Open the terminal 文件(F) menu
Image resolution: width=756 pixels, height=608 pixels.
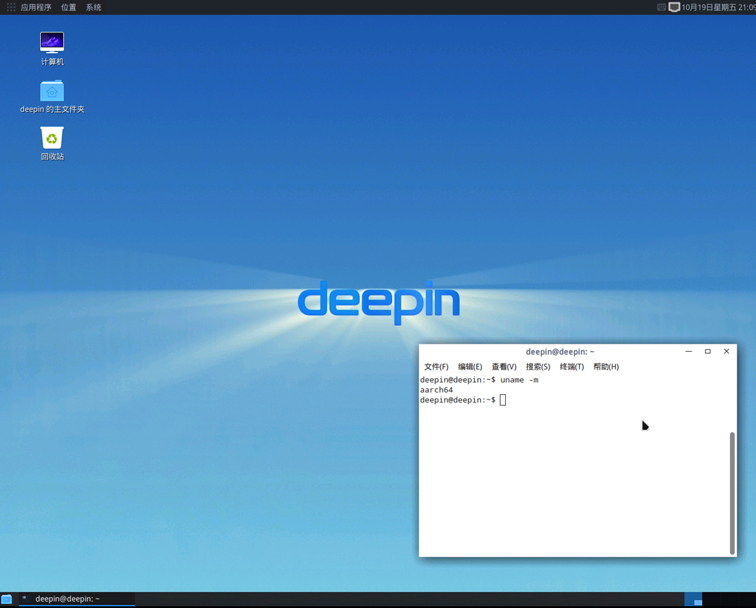(436, 366)
